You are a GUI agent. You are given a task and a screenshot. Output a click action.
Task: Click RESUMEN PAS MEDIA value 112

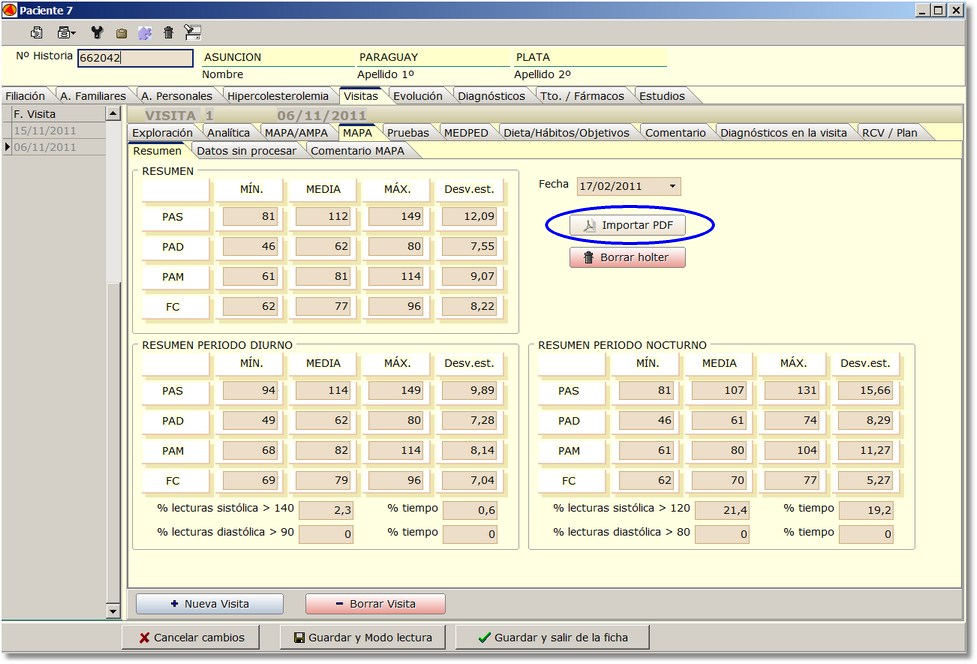pyautogui.click(x=323, y=216)
